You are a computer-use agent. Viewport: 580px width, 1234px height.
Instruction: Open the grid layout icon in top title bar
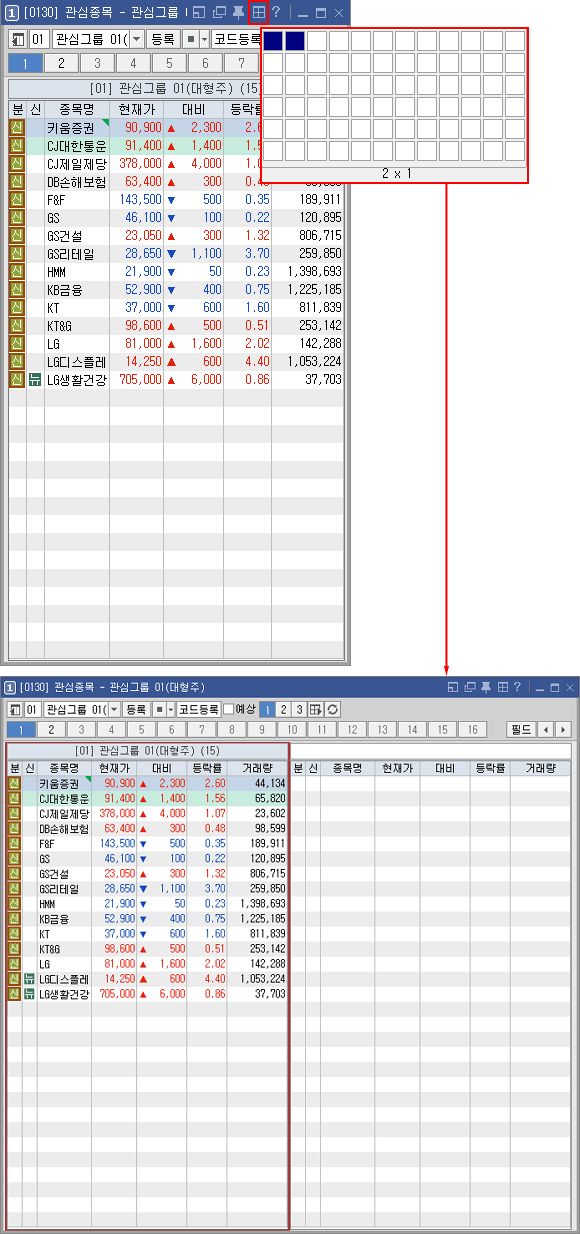tap(258, 13)
